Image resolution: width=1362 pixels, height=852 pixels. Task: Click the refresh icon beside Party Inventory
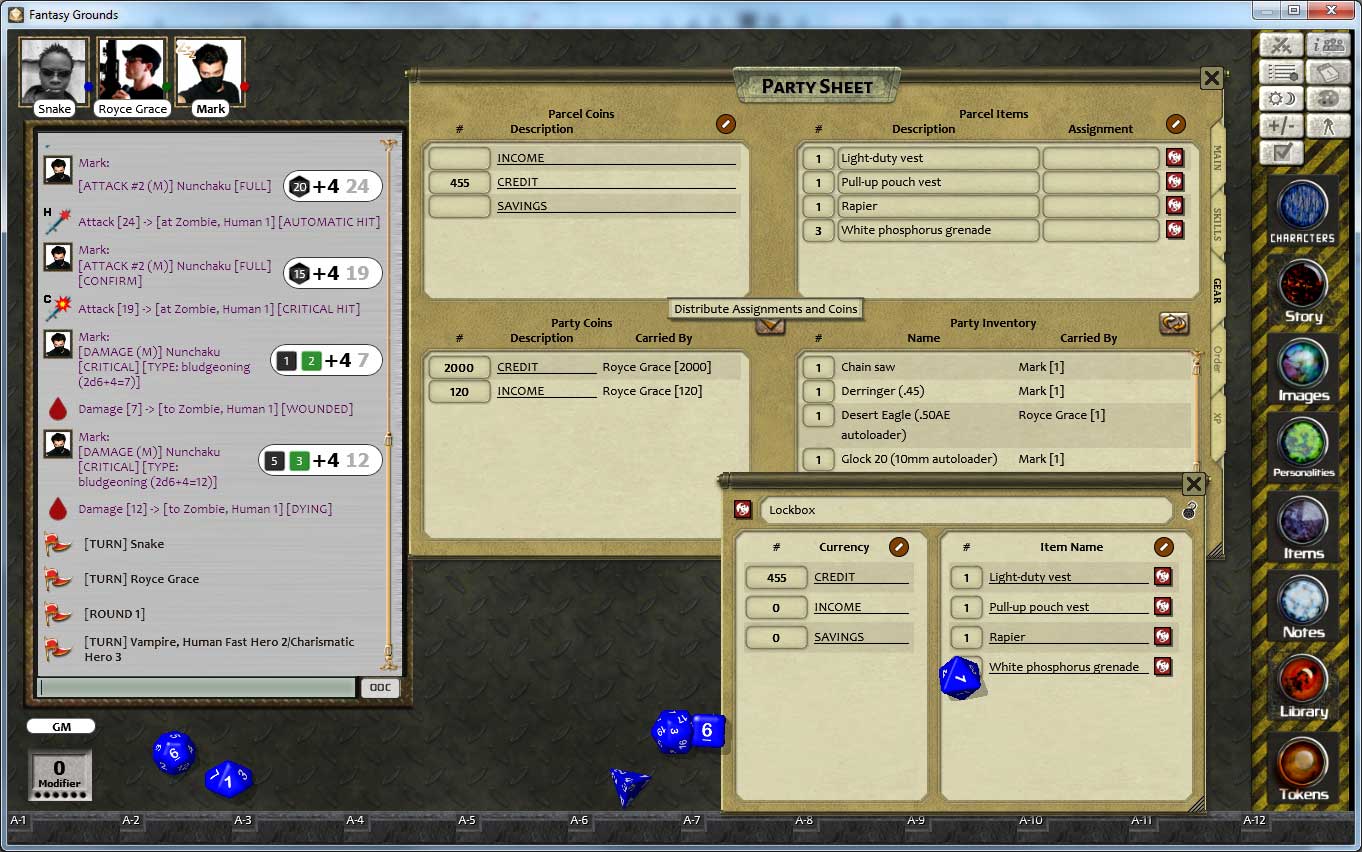tap(1174, 324)
